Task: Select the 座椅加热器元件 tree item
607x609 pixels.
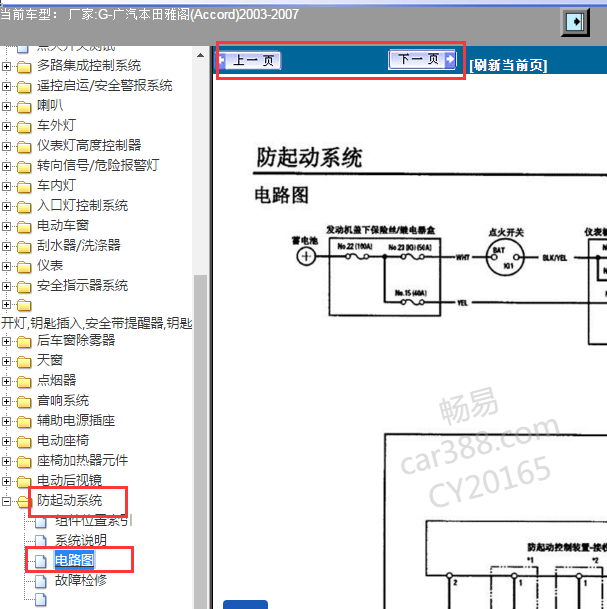Action: (82, 460)
